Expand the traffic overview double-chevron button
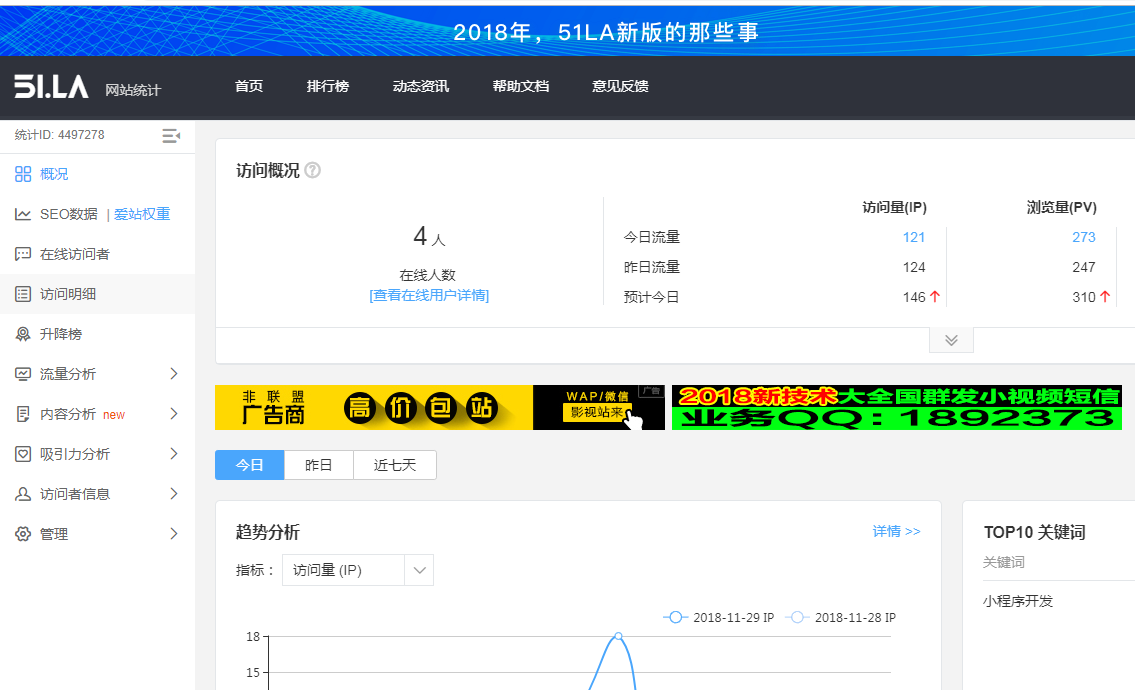The height and width of the screenshot is (690, 1135). coord(951,340)
